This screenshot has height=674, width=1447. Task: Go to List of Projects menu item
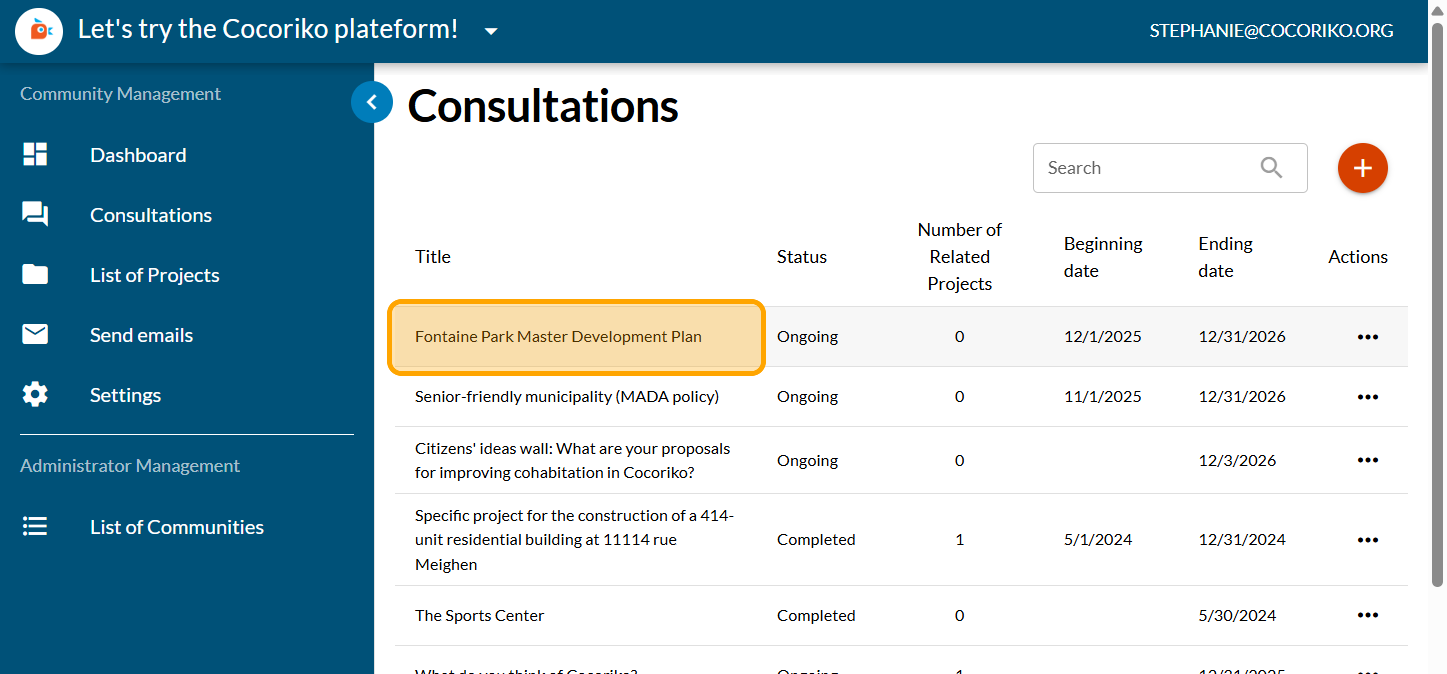tap(154, 275)
